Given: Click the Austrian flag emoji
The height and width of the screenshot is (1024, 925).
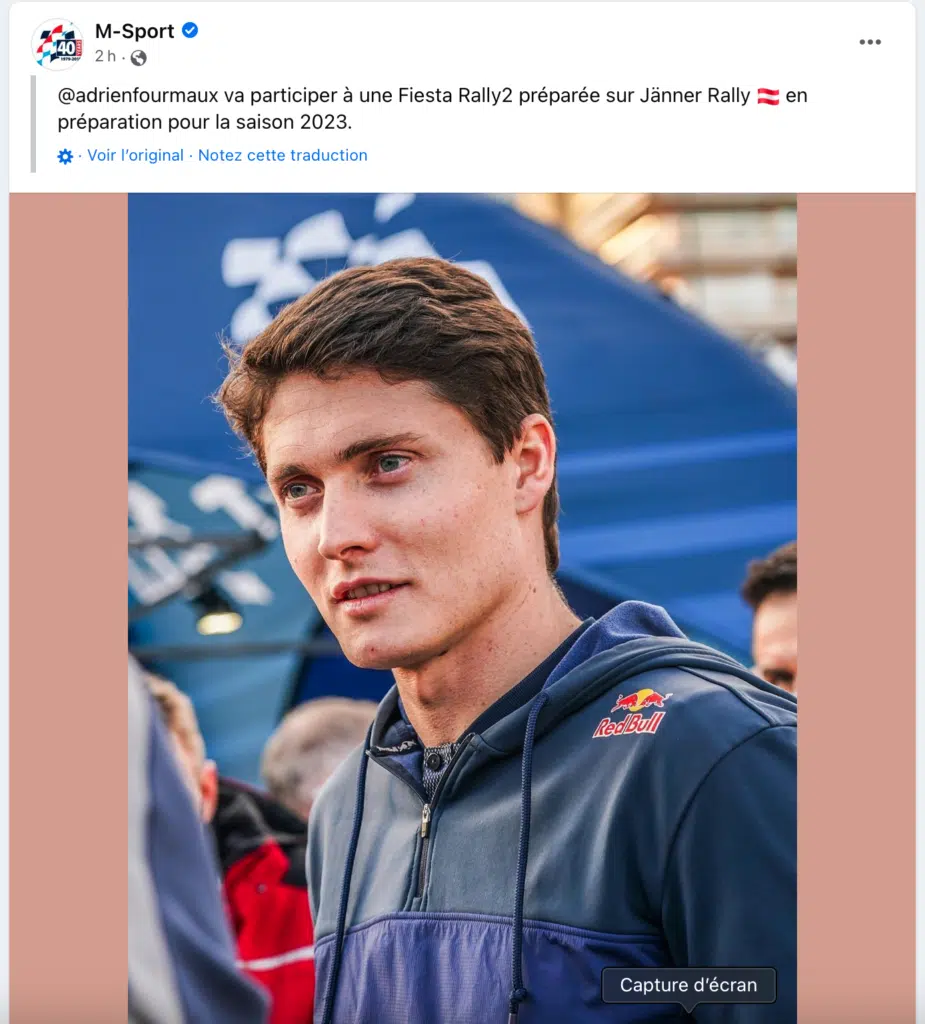Looking at the screenshot, I should (768, 97).
